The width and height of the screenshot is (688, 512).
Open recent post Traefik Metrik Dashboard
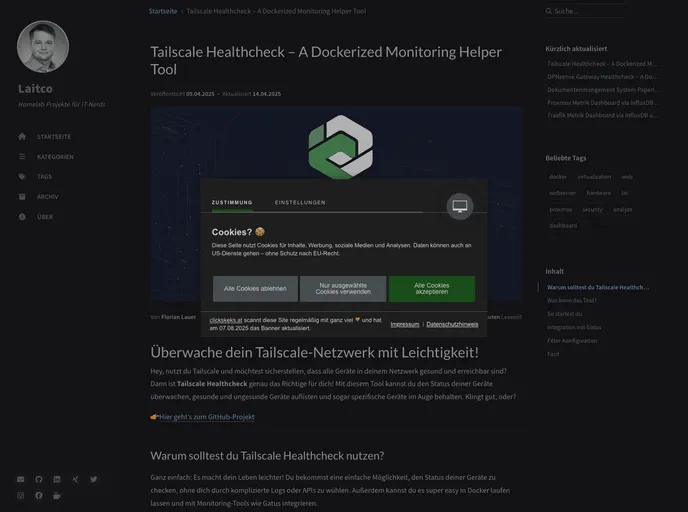point(602,115)
